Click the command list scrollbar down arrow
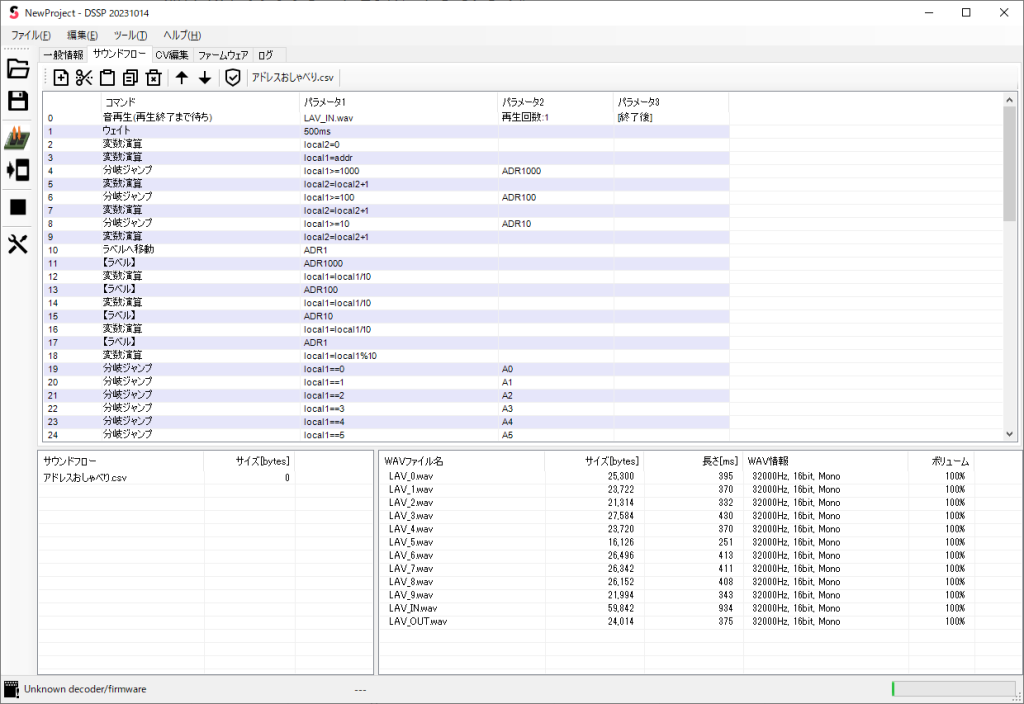 click(x=1009, y=434)
